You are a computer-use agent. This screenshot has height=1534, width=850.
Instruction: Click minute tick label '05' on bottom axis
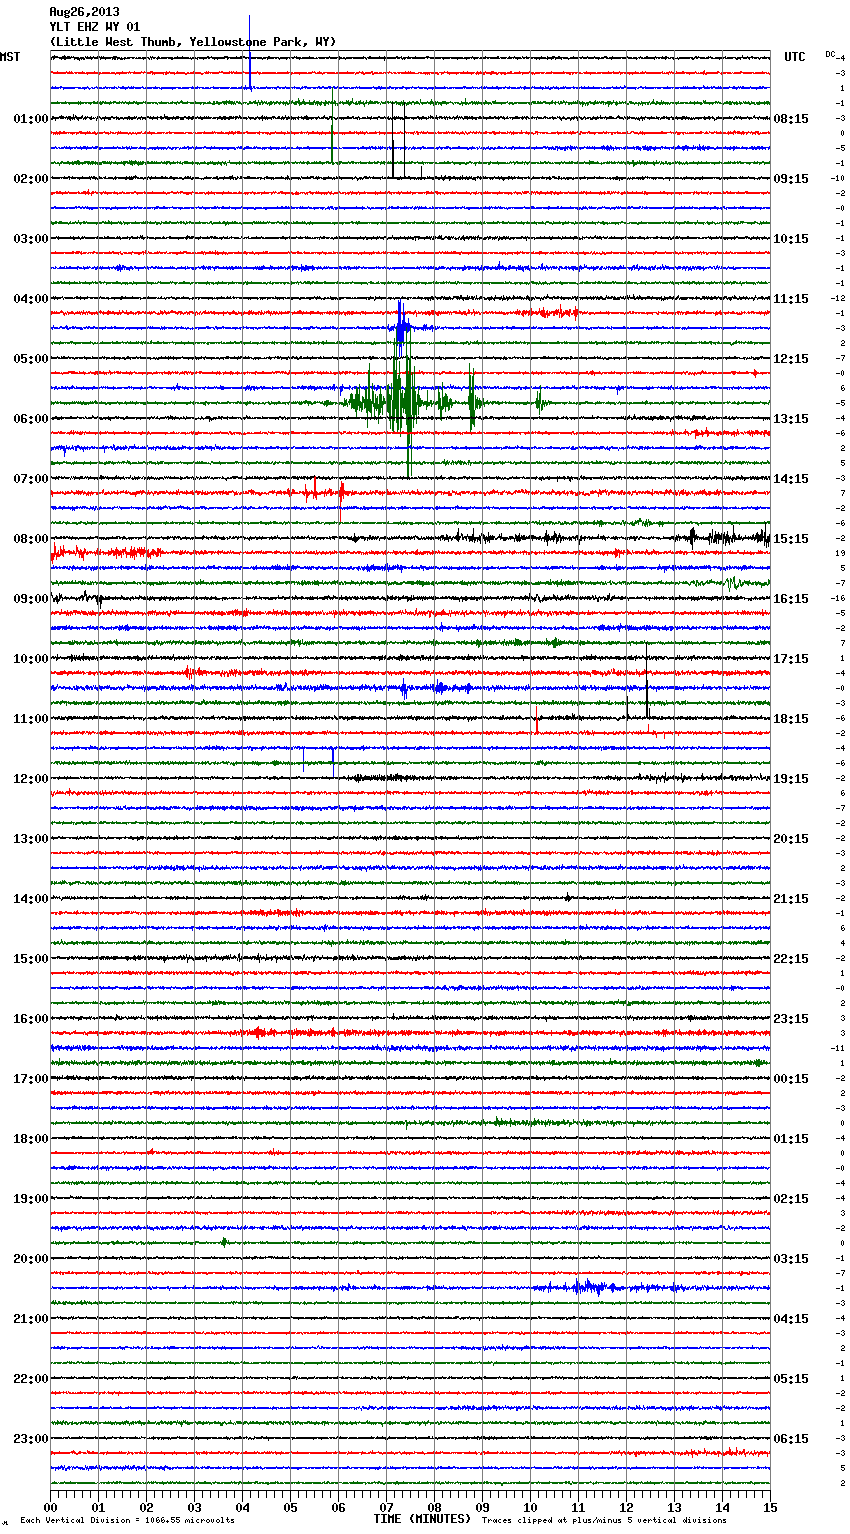point(291,1507)
